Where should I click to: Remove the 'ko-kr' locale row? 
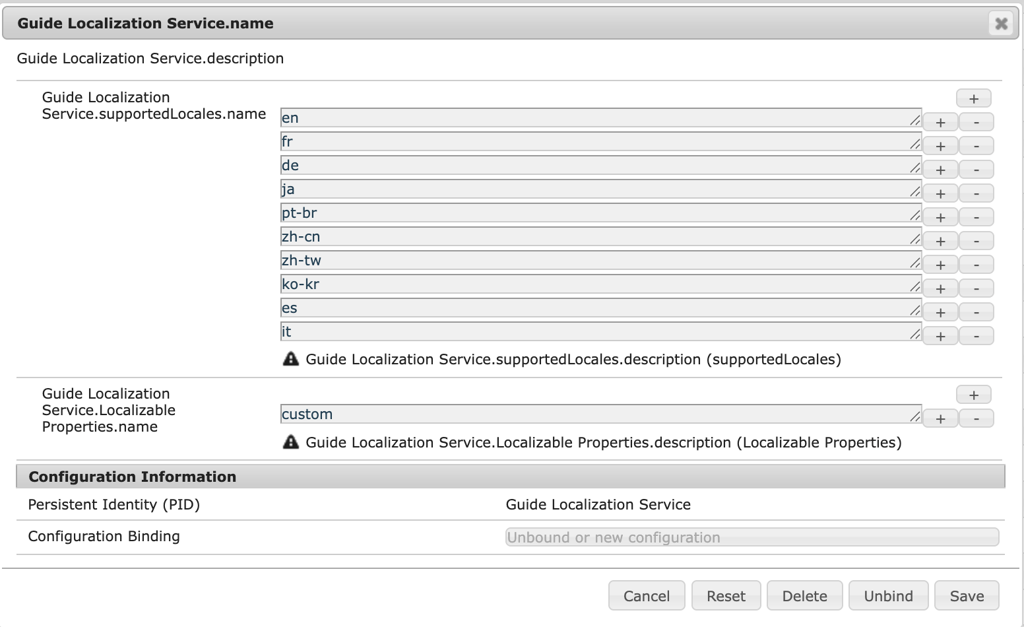click(x=976, y=288)
